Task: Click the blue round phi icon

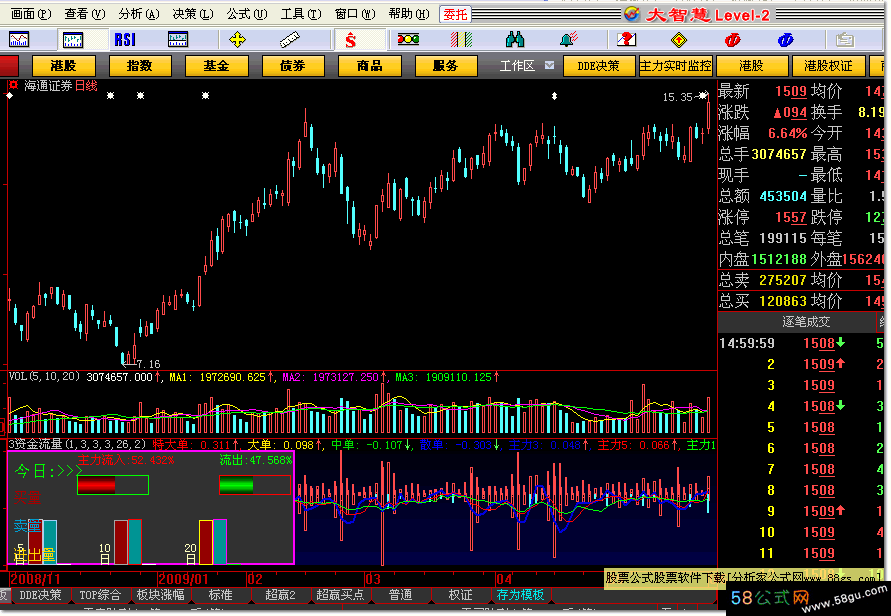Action: click(x=785, y=40)
